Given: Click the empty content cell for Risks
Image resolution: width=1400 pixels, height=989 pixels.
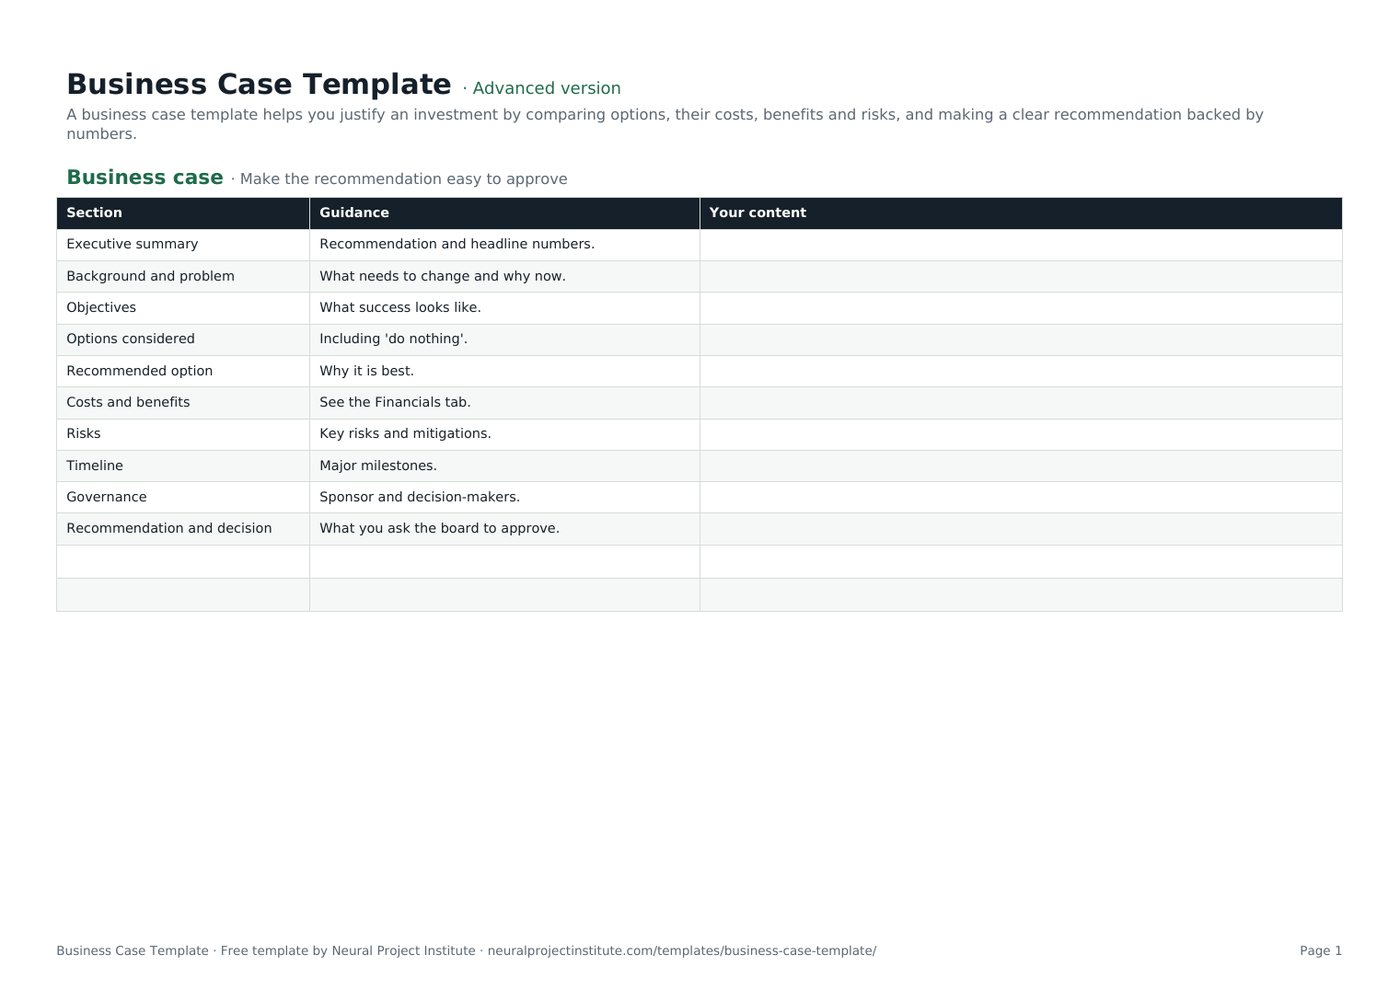Looking at the screenshot, I should click(1021, 434).
